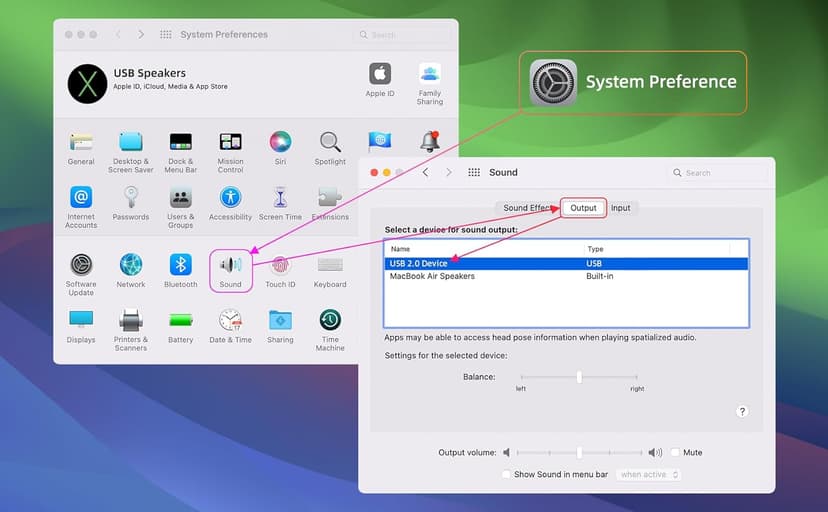Open Software Update preferences

coord(81,264)
